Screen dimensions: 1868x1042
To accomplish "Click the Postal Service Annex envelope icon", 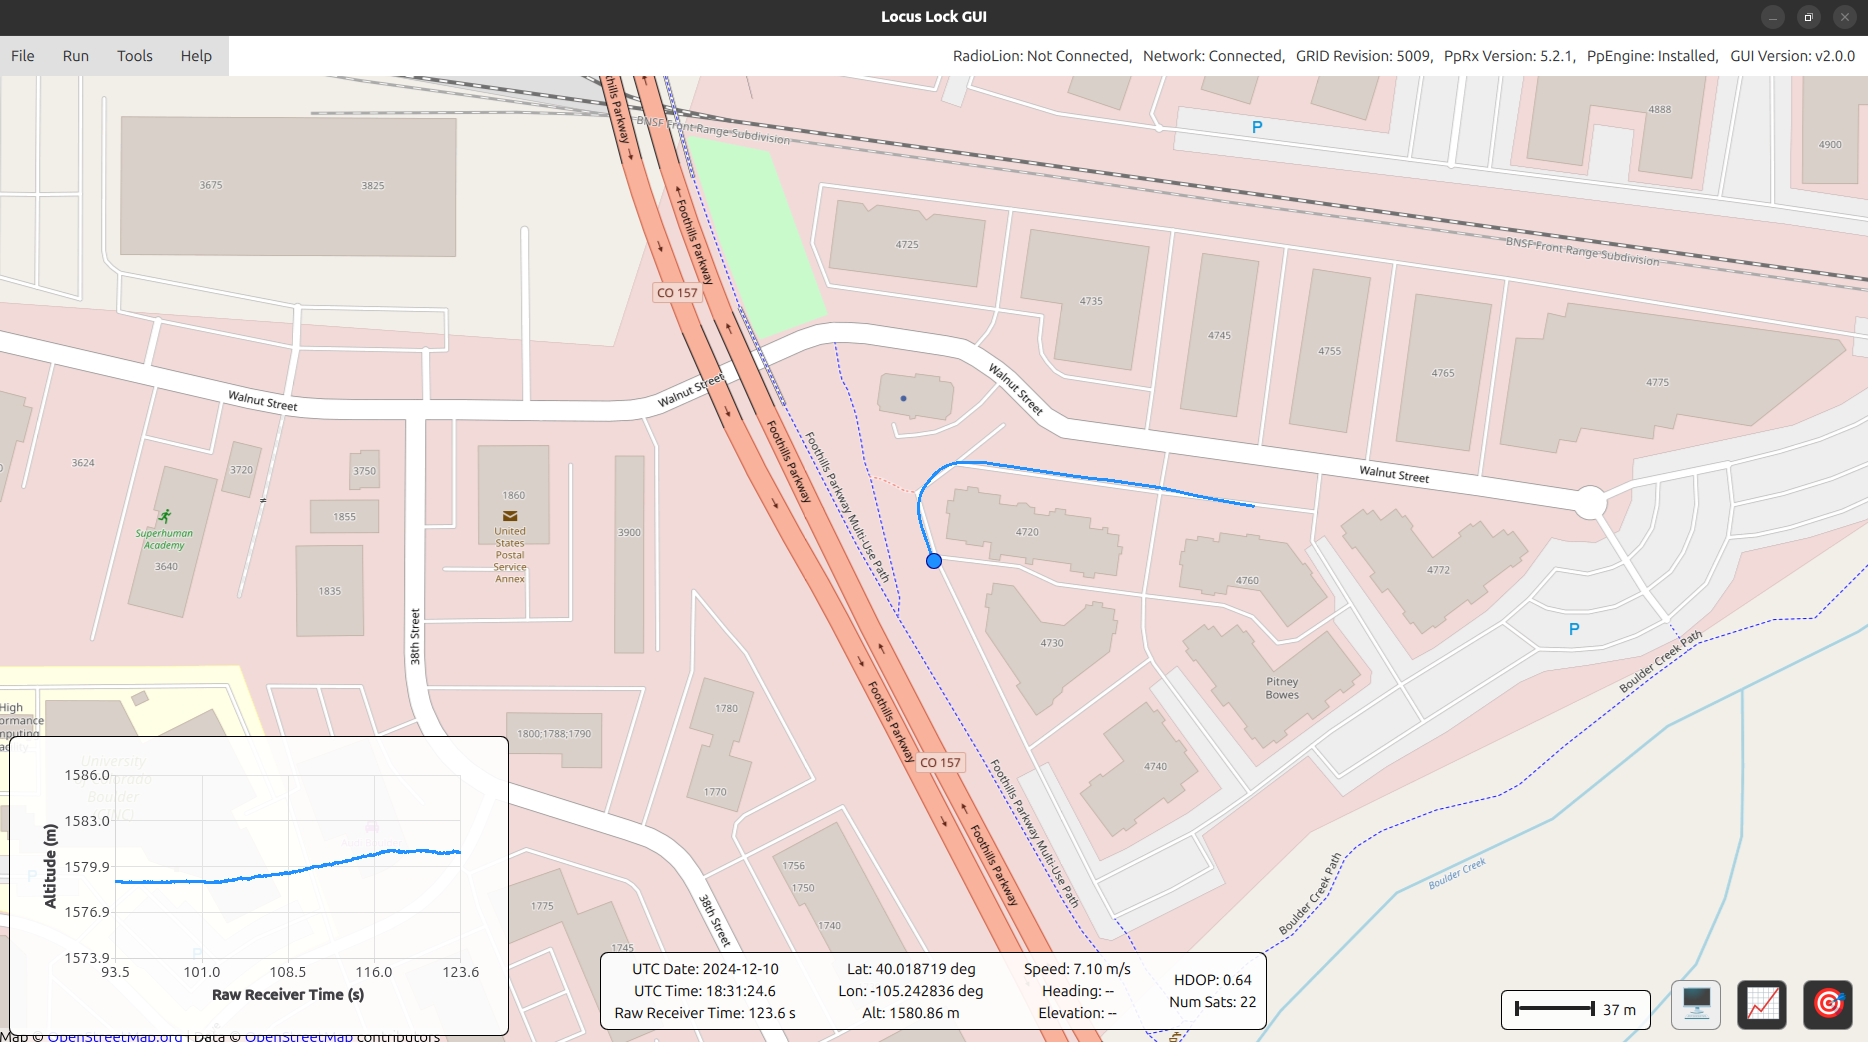I will point(510,516).
